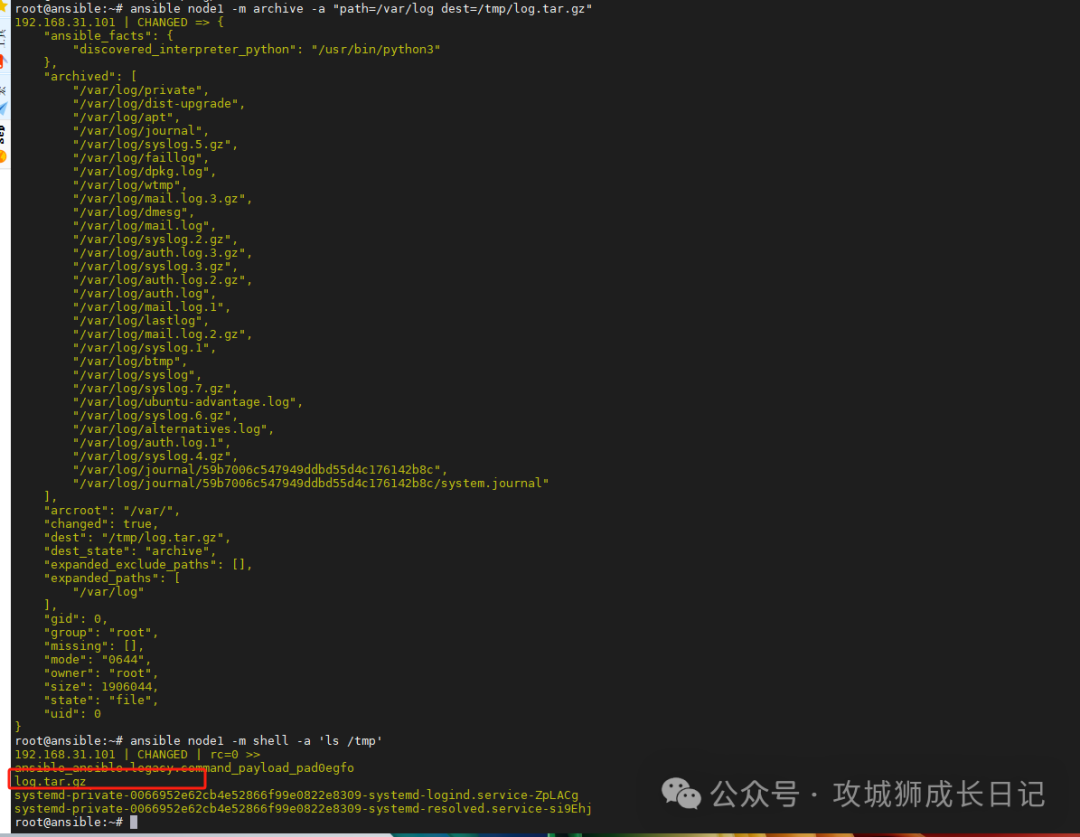Select the '/var/log/faillog' entry
Image resolution: width=1080 pixels, height=837 pixels.
tap(141, 158)
